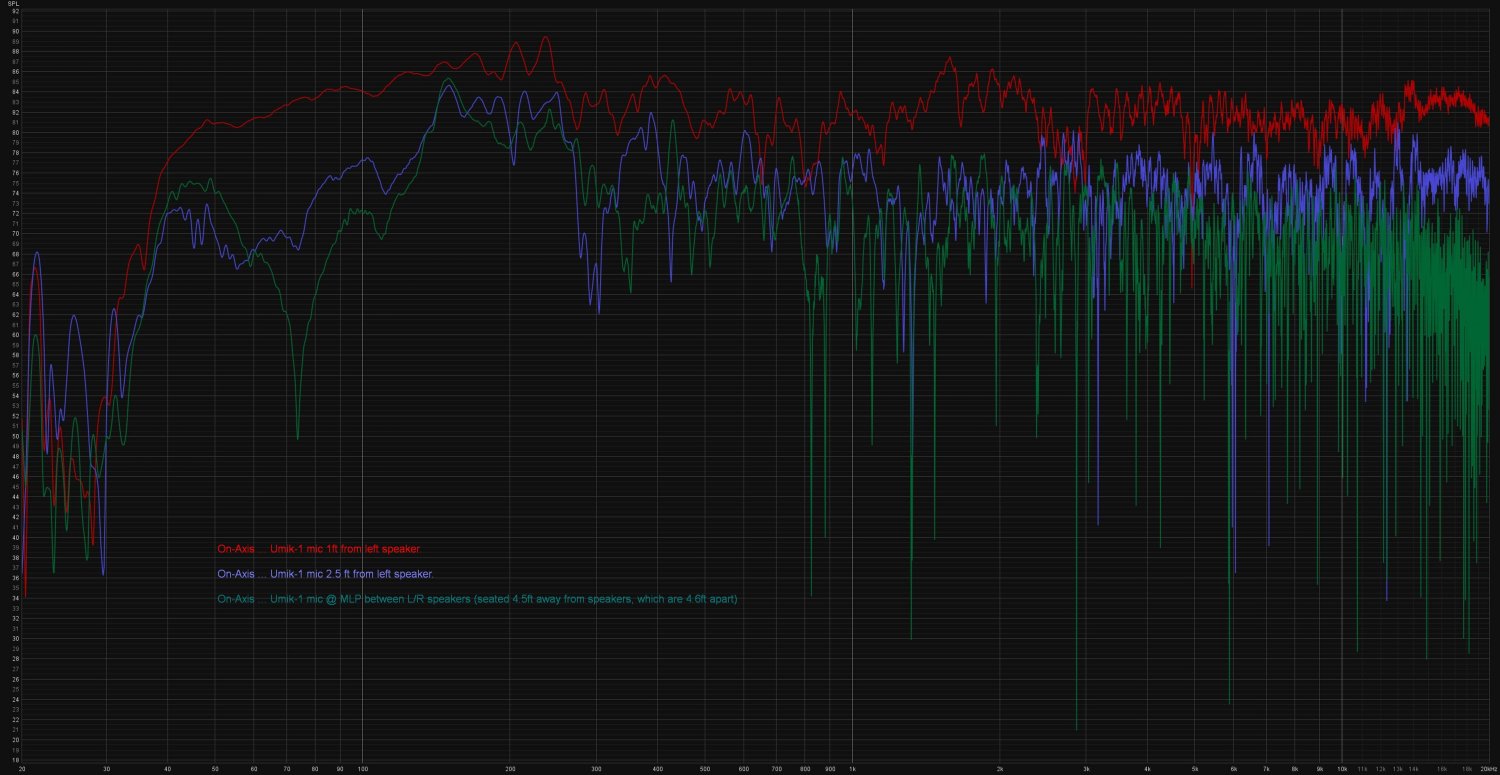Image resolution: width=1500 pixels, height=775 pixels.
Task: Click the 5k tick label on the frequency axis
Action: (x=1195, y=769)
